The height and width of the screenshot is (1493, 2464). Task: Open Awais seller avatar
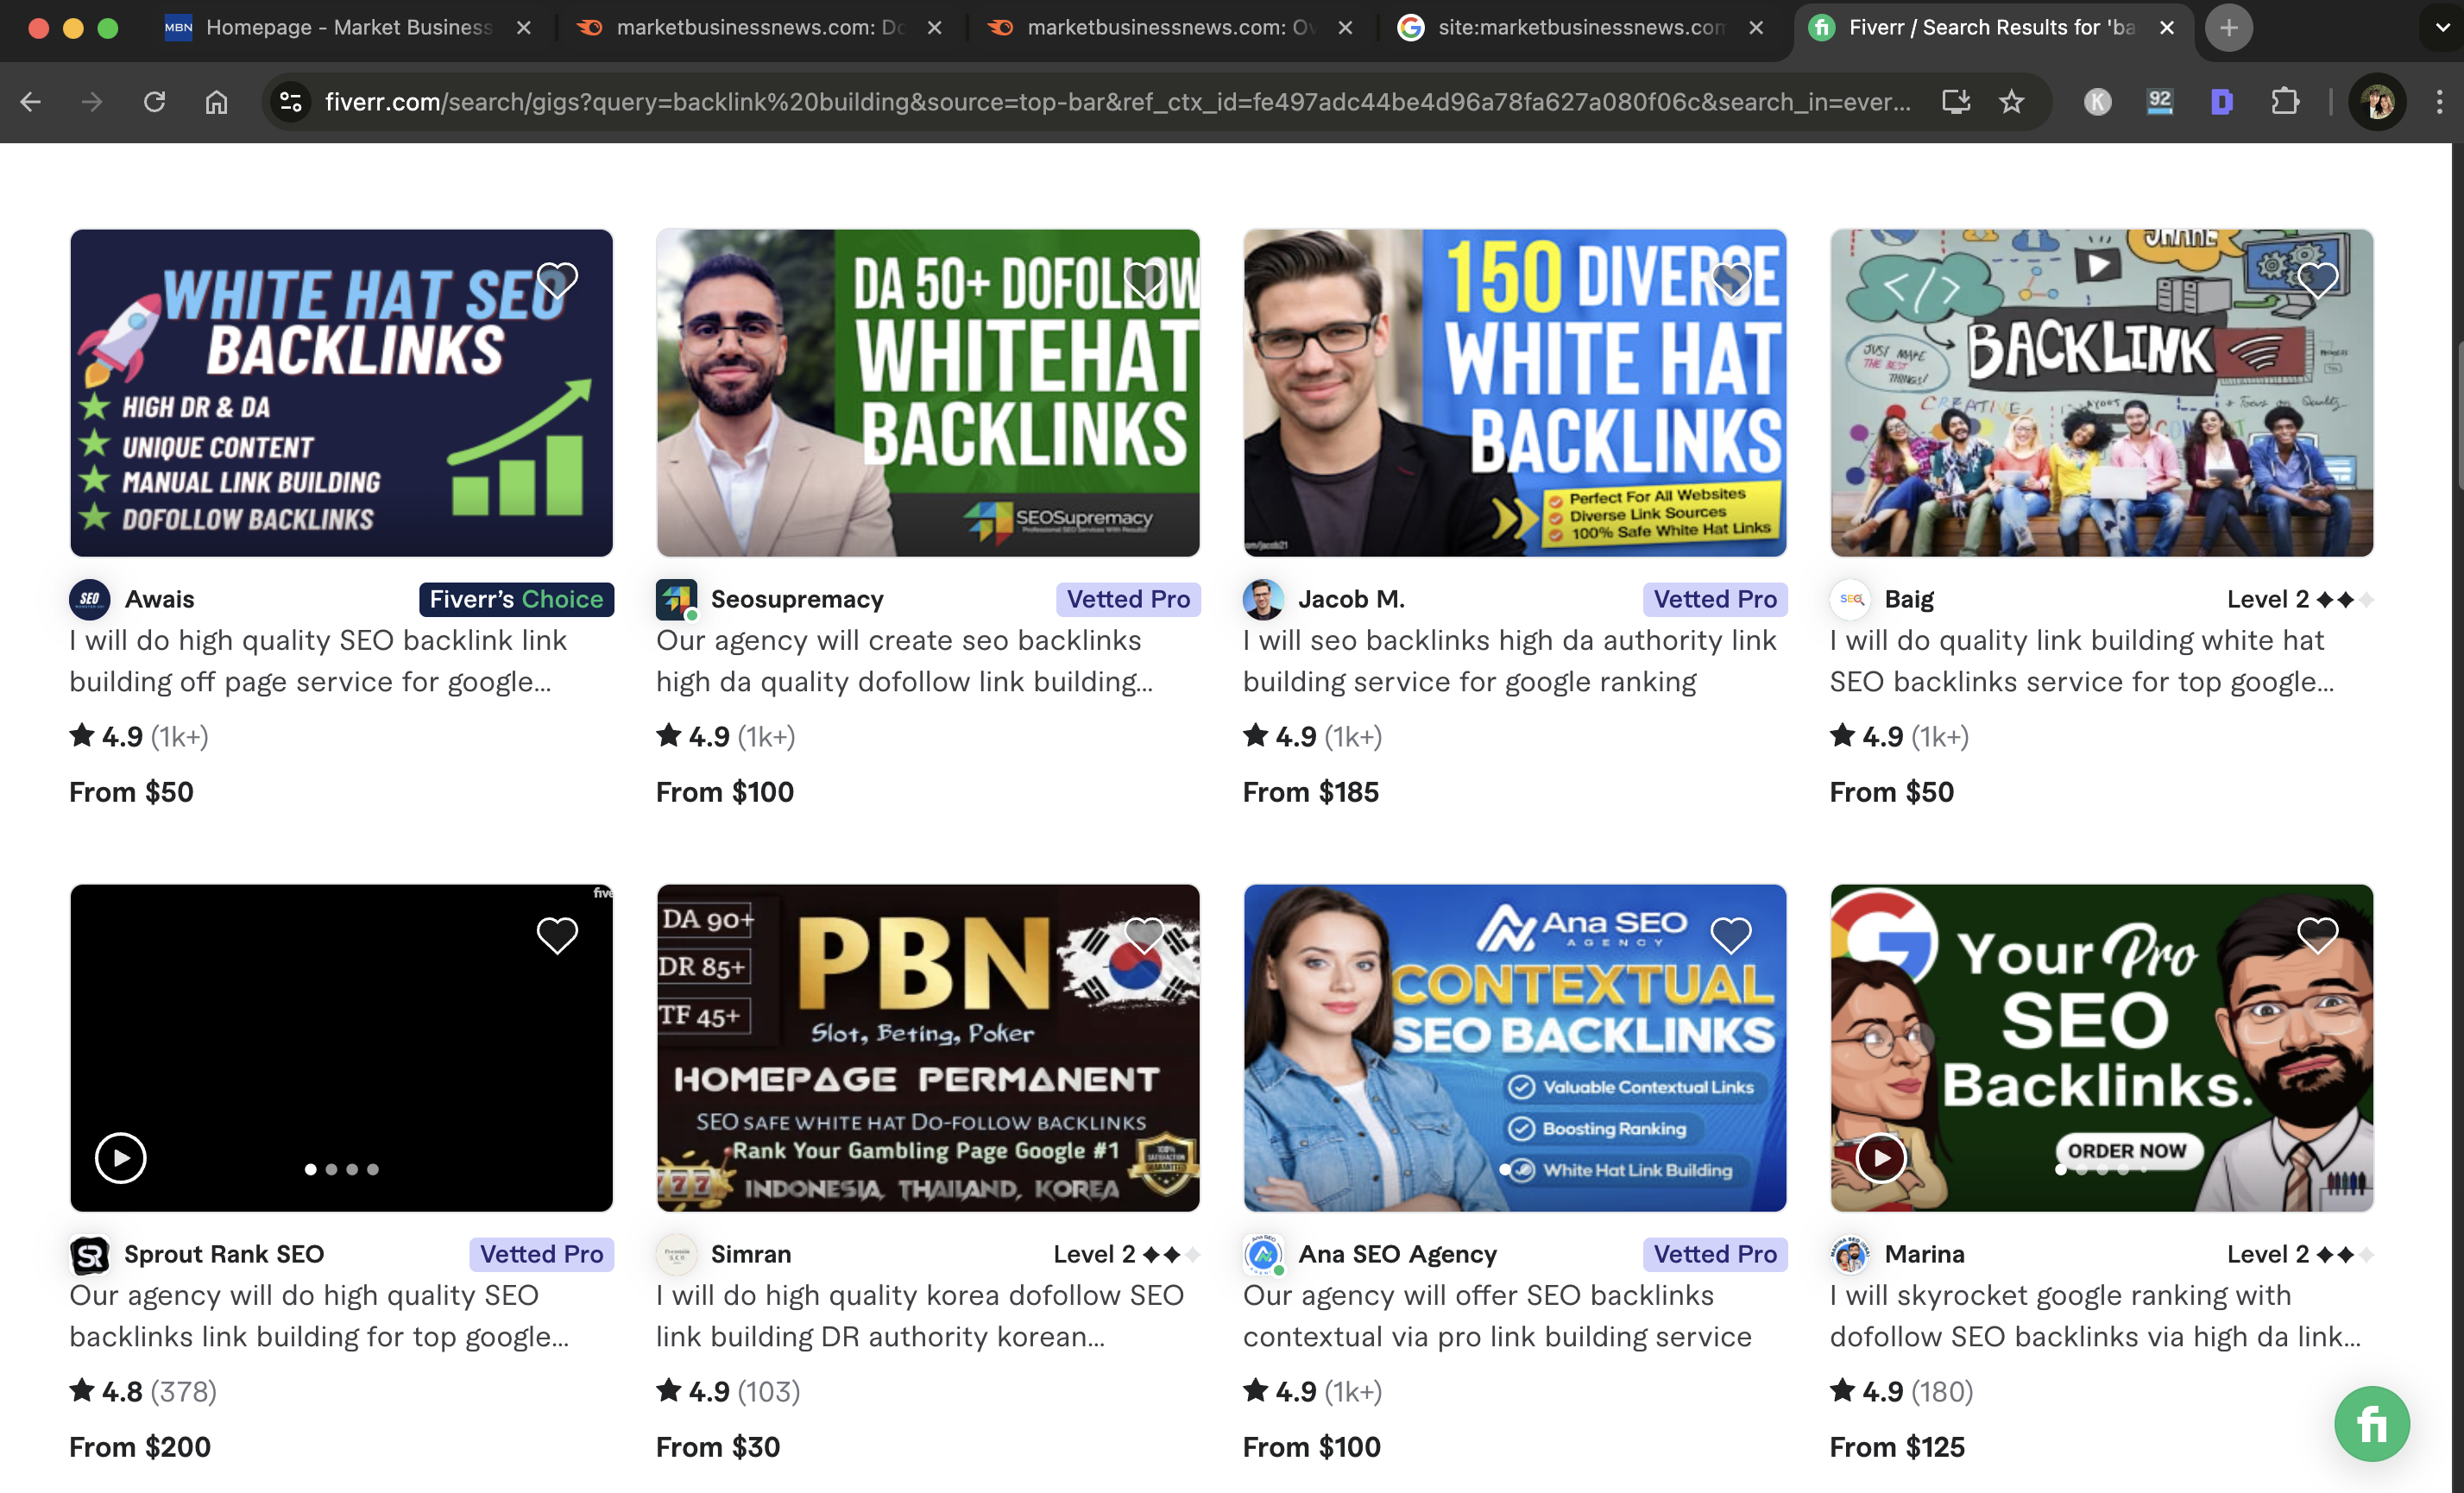[90, 599]
